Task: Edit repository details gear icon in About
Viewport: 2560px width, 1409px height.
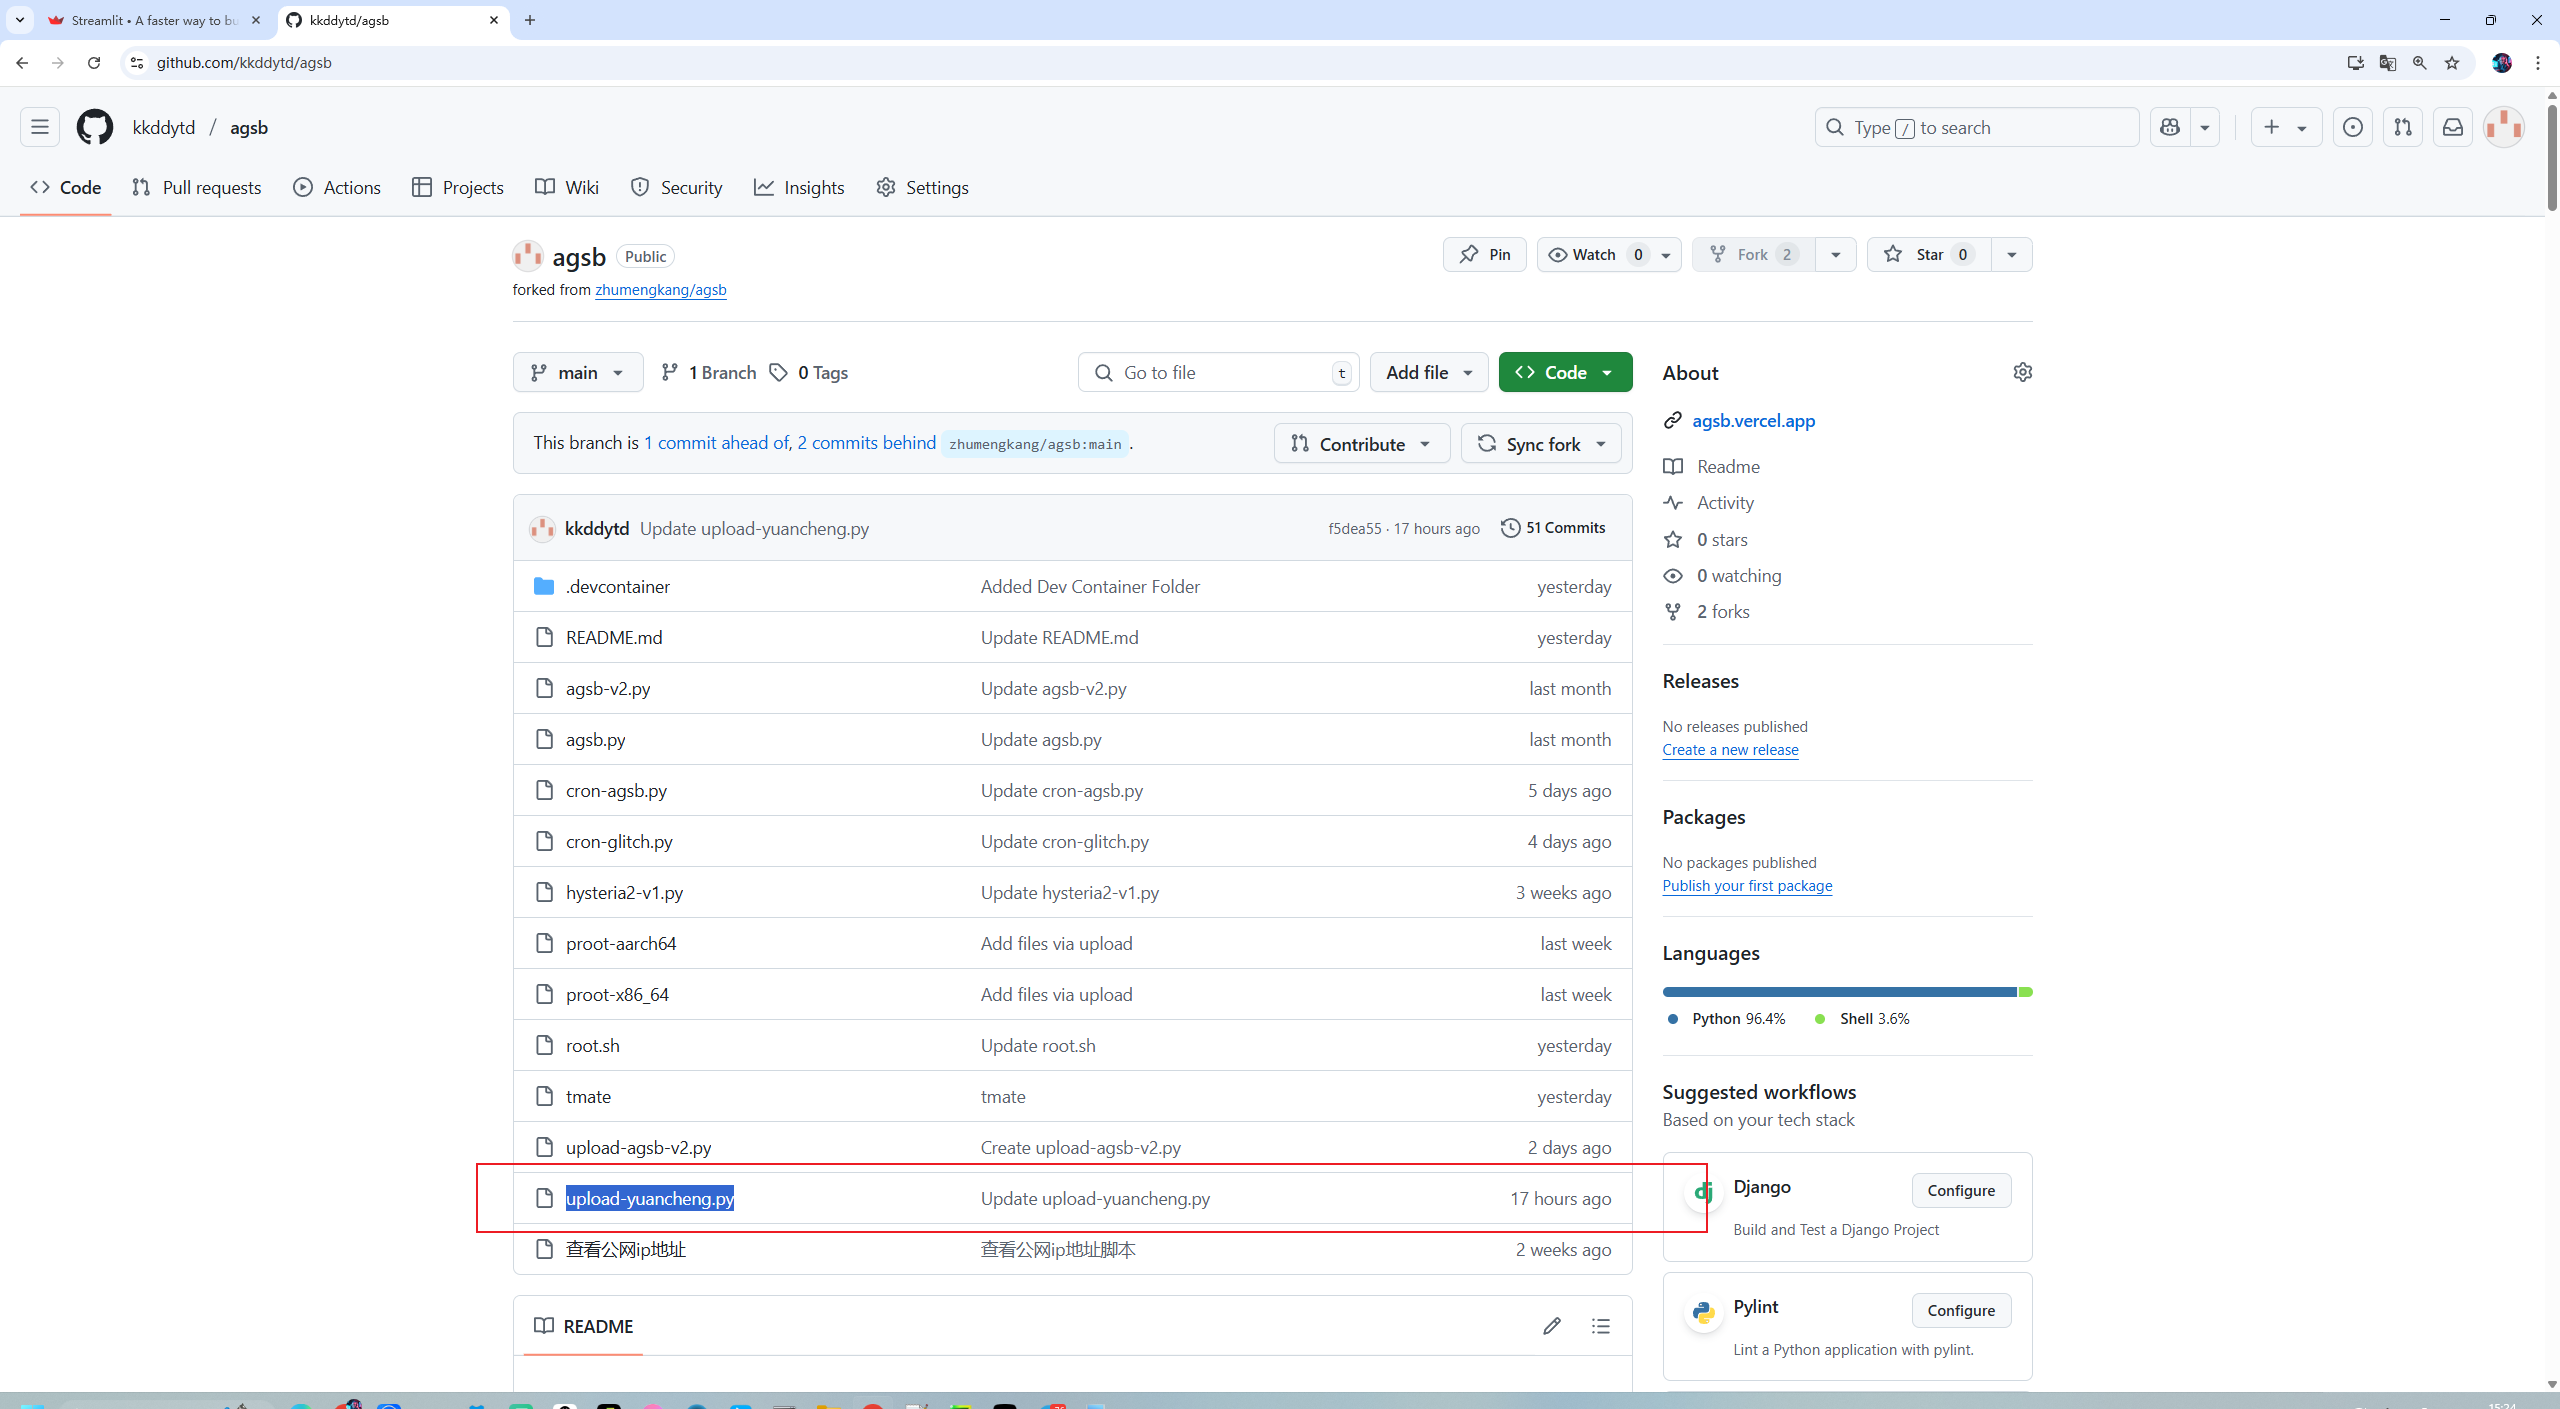Action: point(2022,372)
